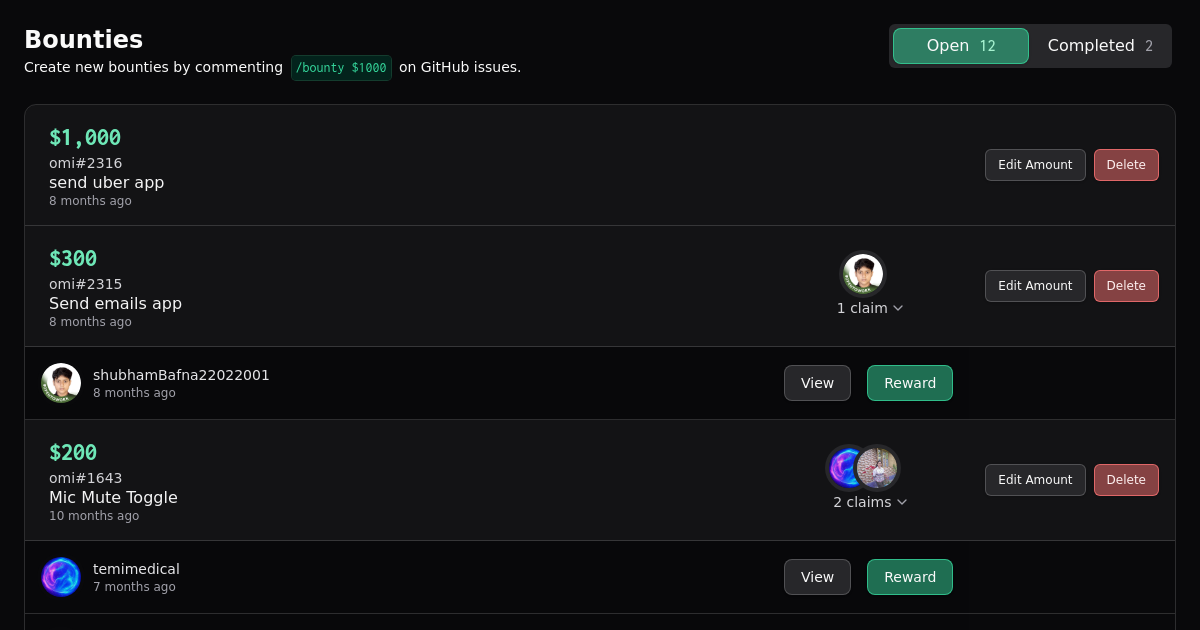Click shubhamBafna22022001's avatar in claim row
The height and width of the screenshot is (630, 1200).
click(x=61, y=383)
